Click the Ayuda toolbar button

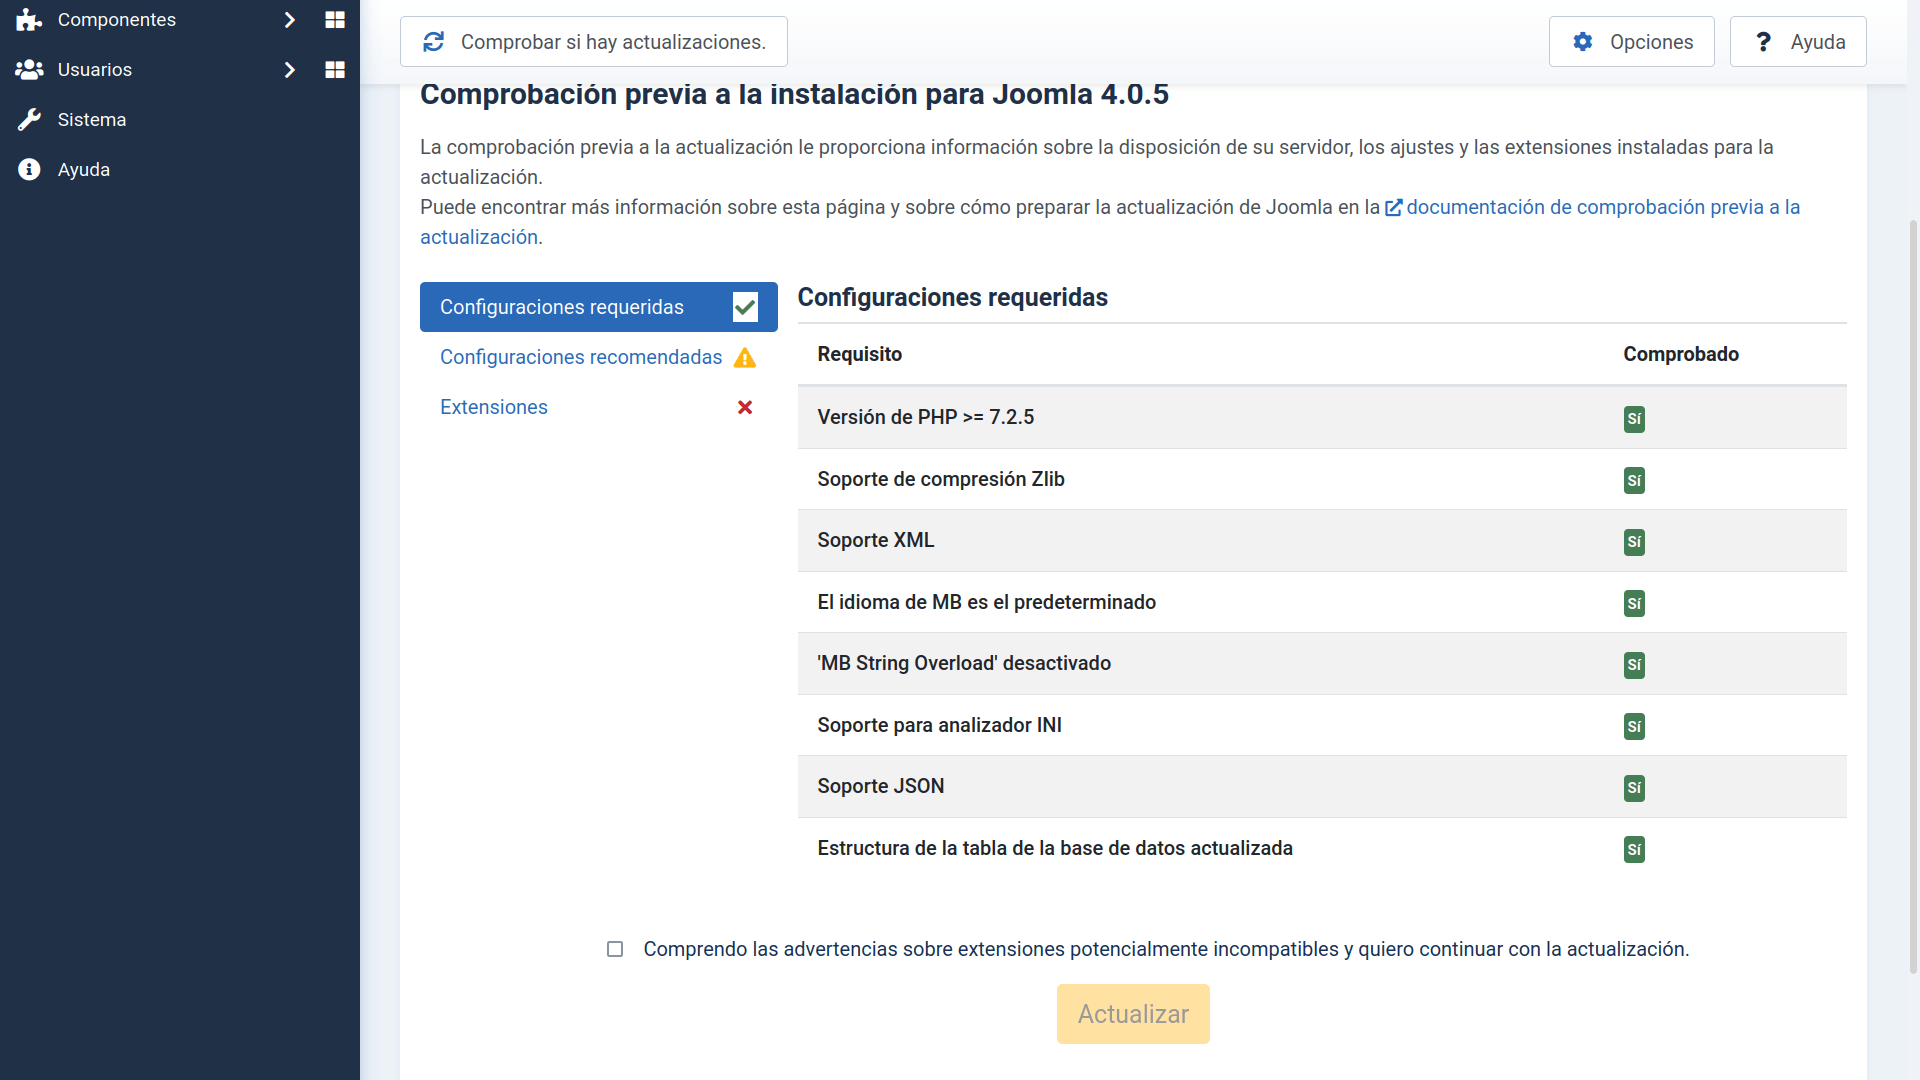1798,42
